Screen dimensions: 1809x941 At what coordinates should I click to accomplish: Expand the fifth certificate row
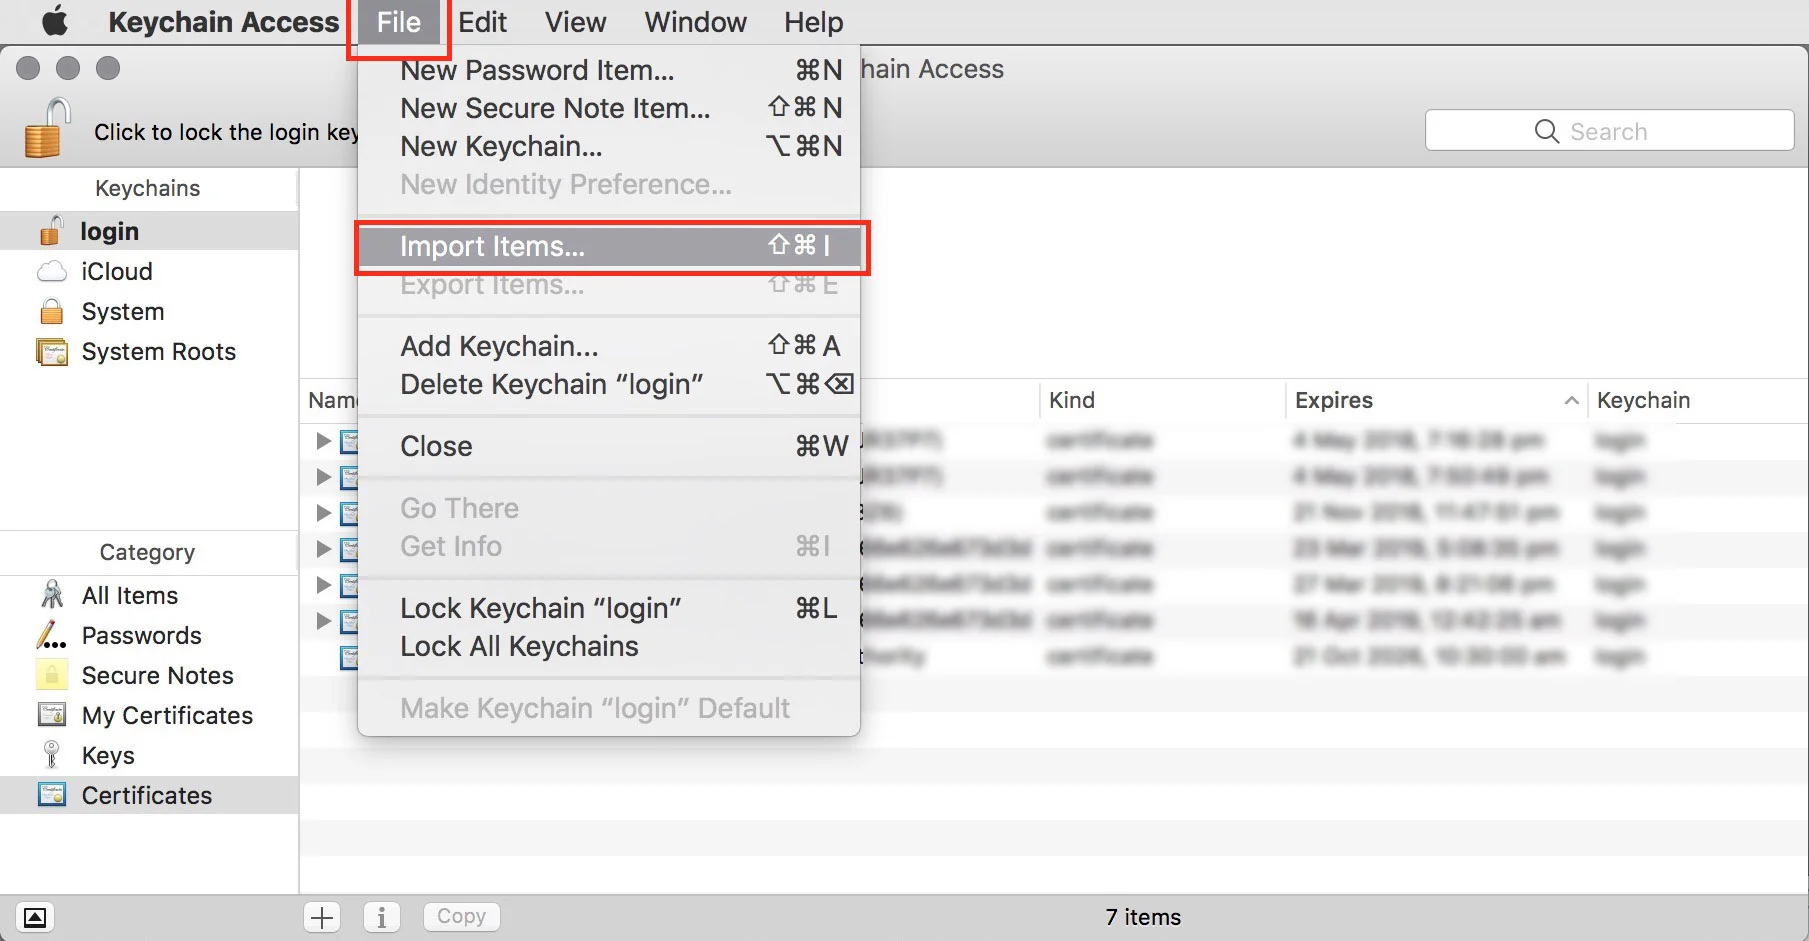coord(323,584)
